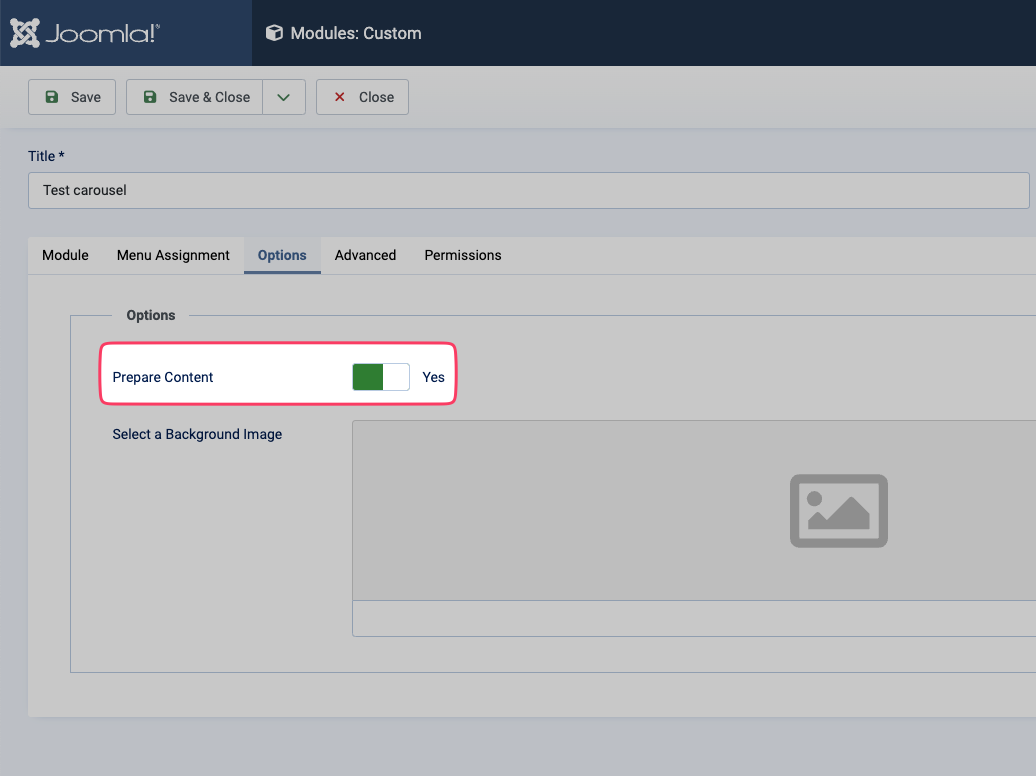Click the Yes label beside the switch
Screen dimensions: 1036x776
tap(433, 377)
